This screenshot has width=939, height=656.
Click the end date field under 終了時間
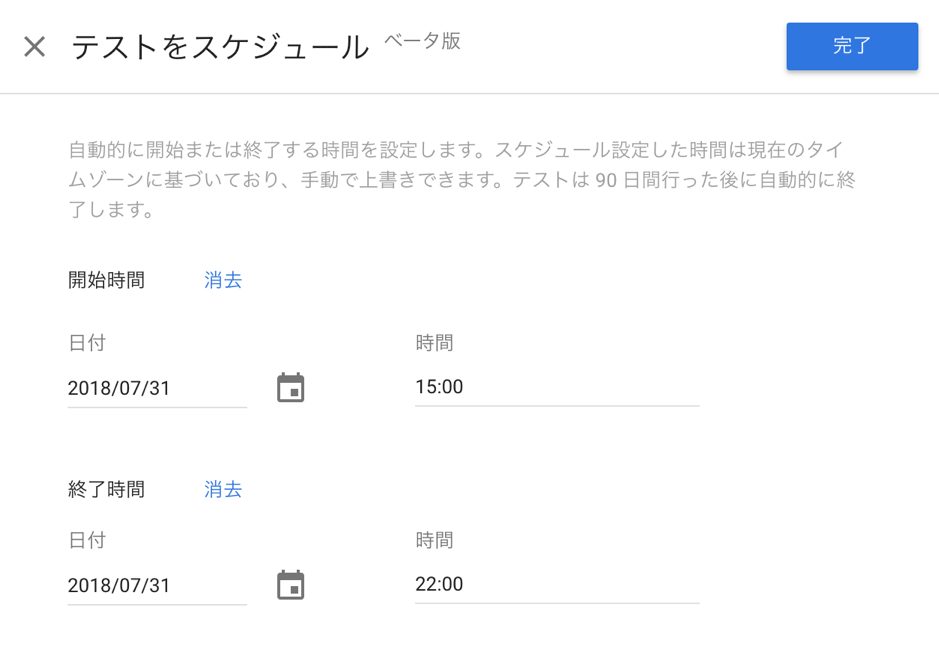(156, 585)
